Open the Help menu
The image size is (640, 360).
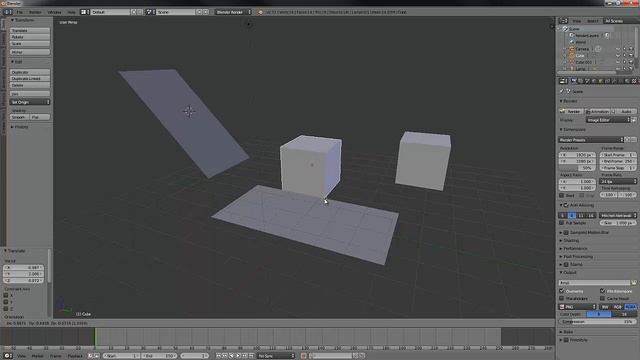71,12
